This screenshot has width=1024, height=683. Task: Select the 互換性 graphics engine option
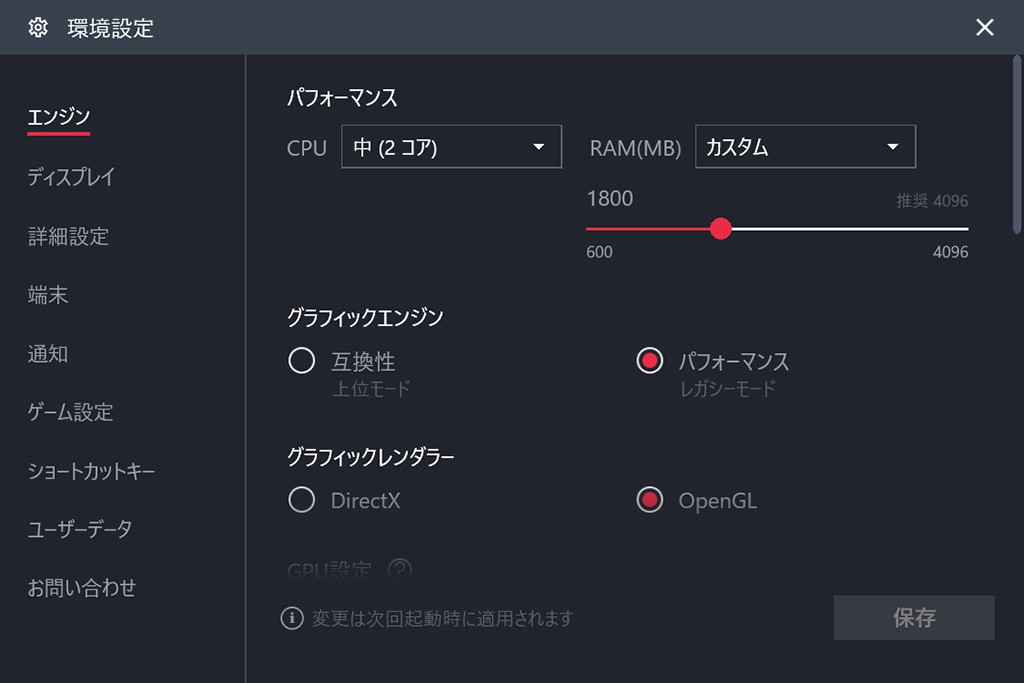point(302,361)
